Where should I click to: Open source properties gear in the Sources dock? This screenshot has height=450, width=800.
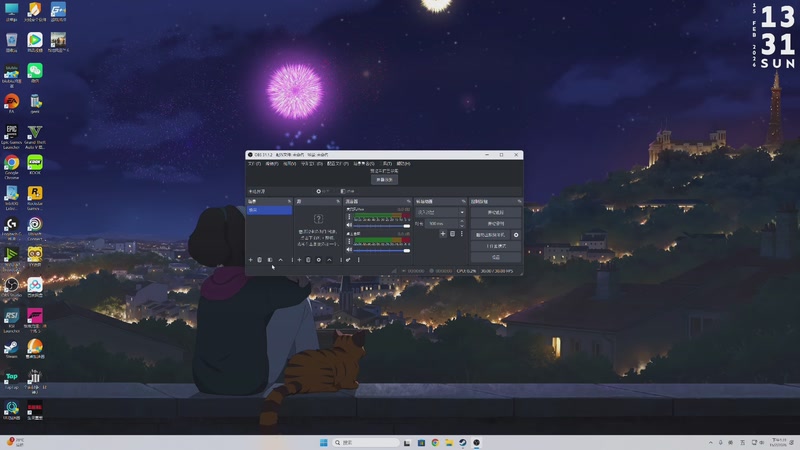click(x=319, y=260)
